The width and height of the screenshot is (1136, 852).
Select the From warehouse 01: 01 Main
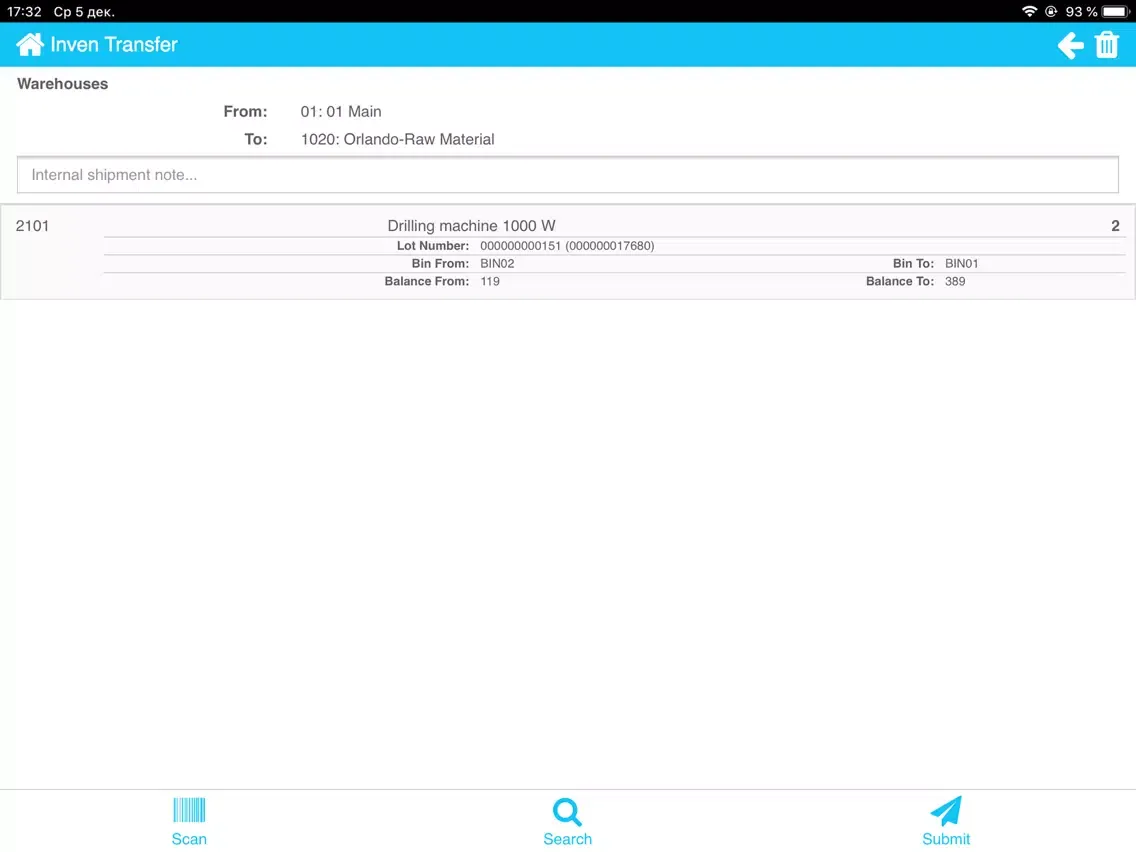click(x=341, y=112)
